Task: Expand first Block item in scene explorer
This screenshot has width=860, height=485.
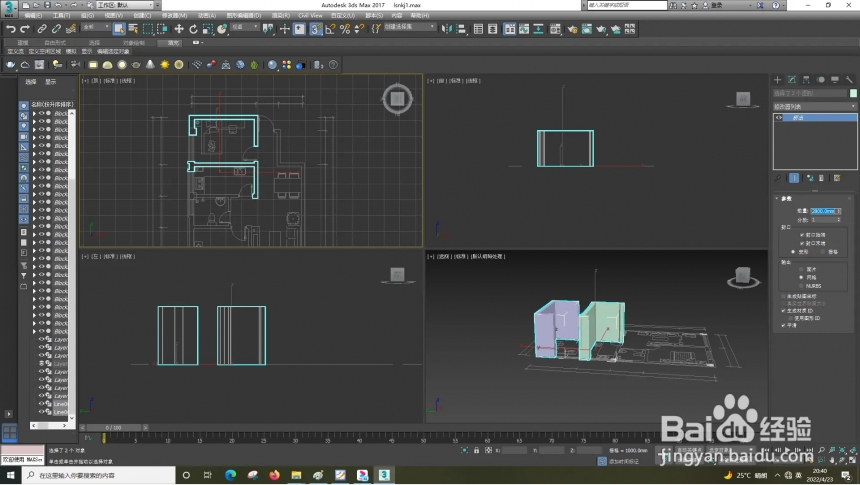Action: pyautogui.click(x=35, y=114)
